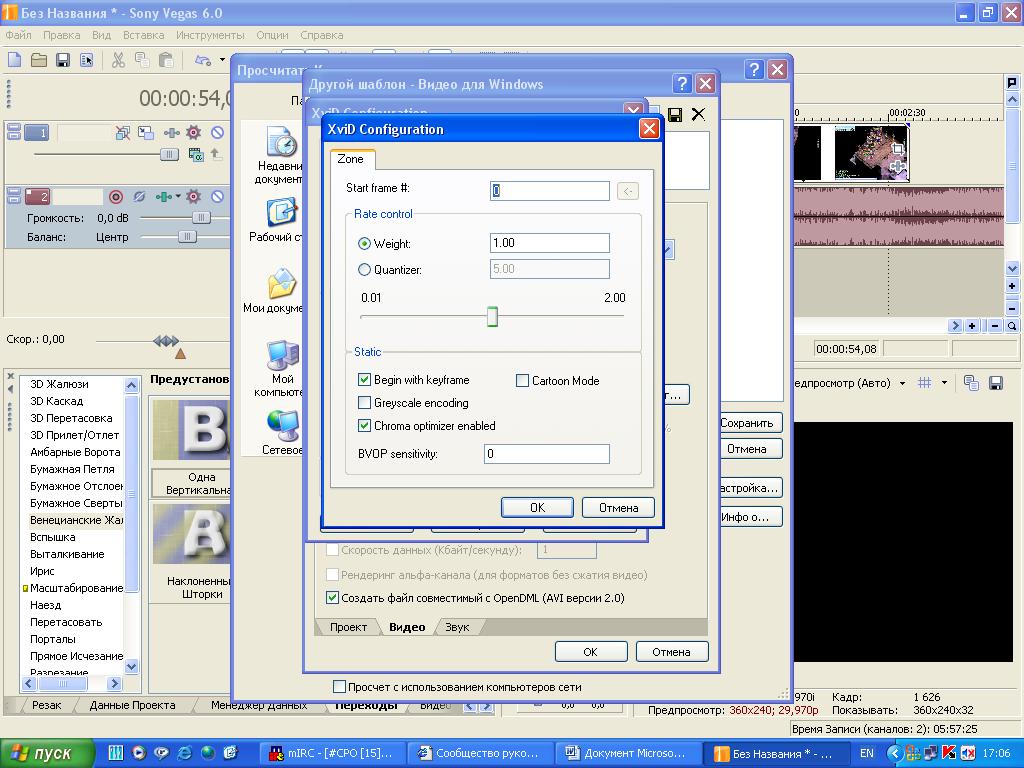Select the Quantizer radio button
1024x768 pixels.
(x=364, y=269)
